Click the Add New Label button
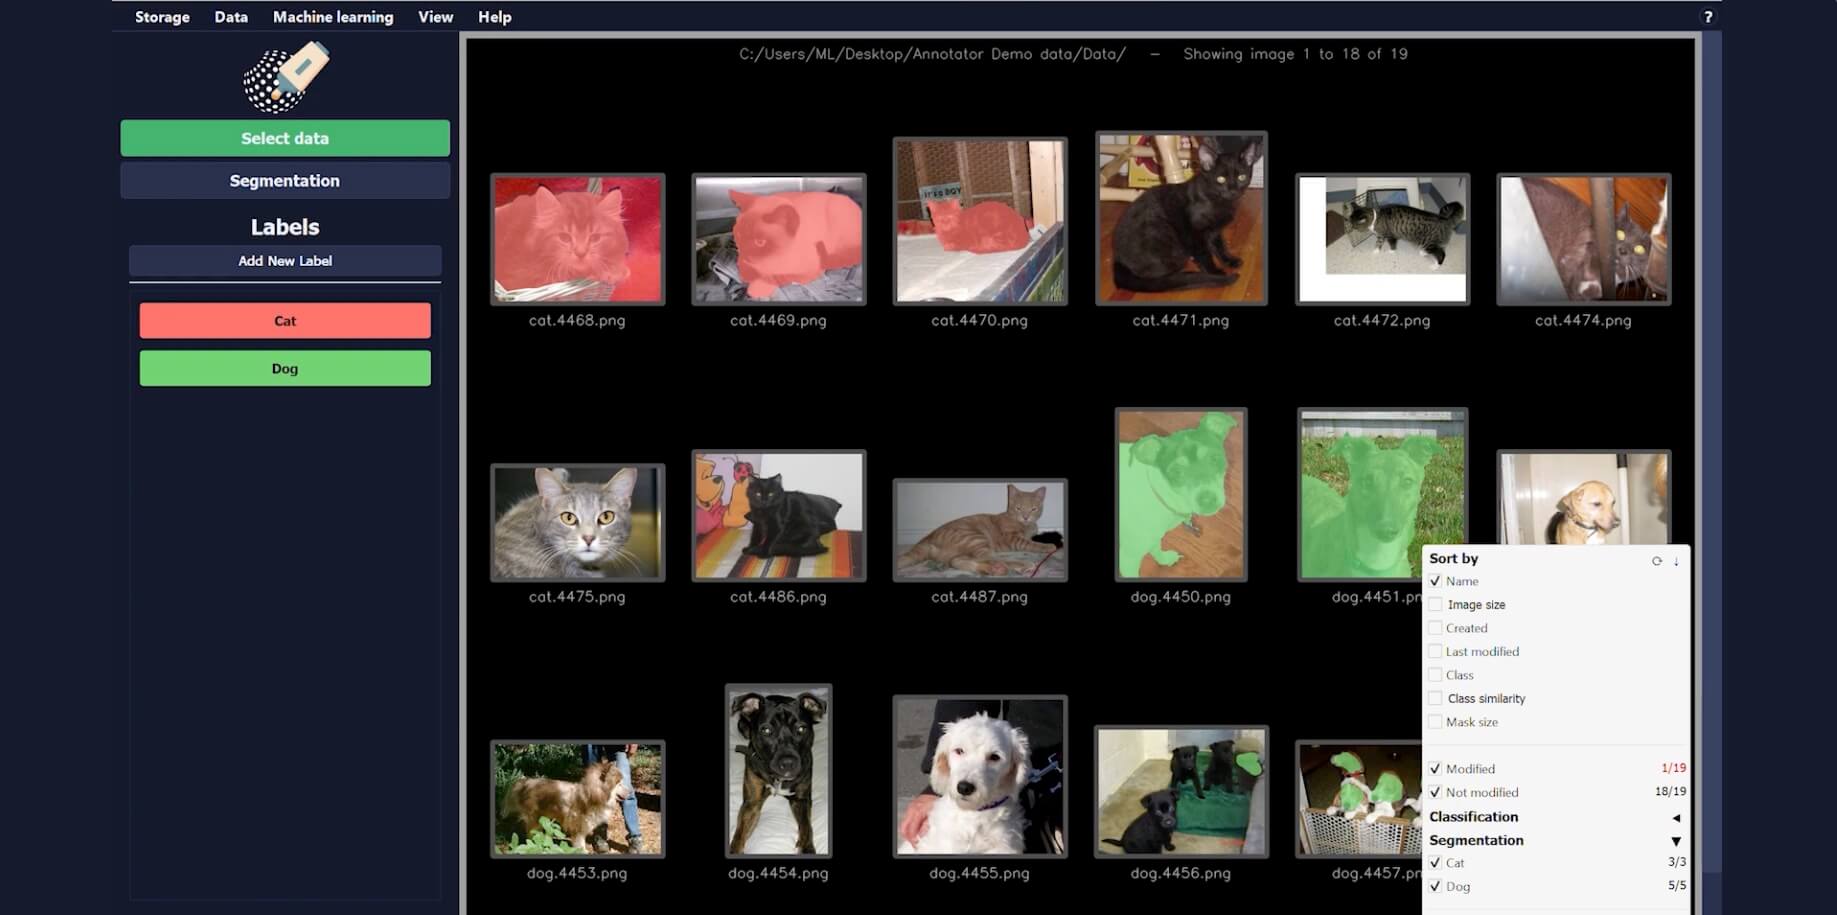The height and width of the screenshot is (915, 1837). [285, 261]
